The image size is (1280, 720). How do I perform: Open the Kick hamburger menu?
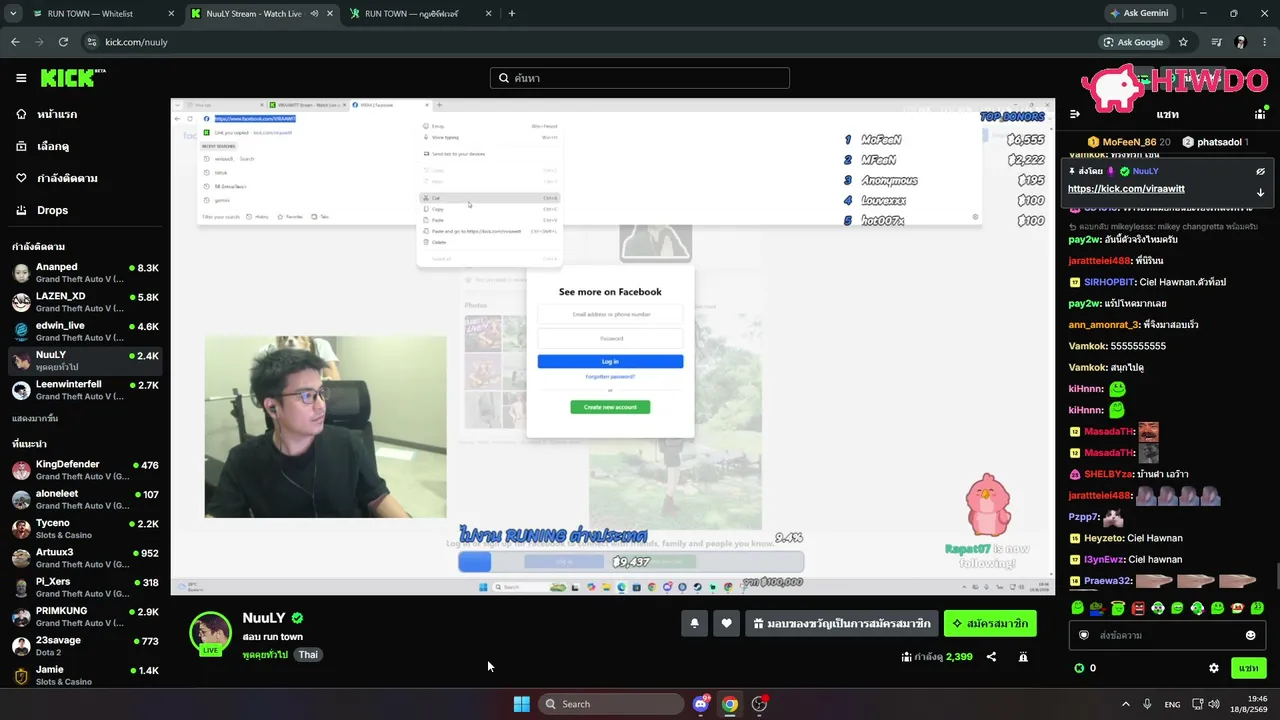pyautogui.click(x=21, y=78)
